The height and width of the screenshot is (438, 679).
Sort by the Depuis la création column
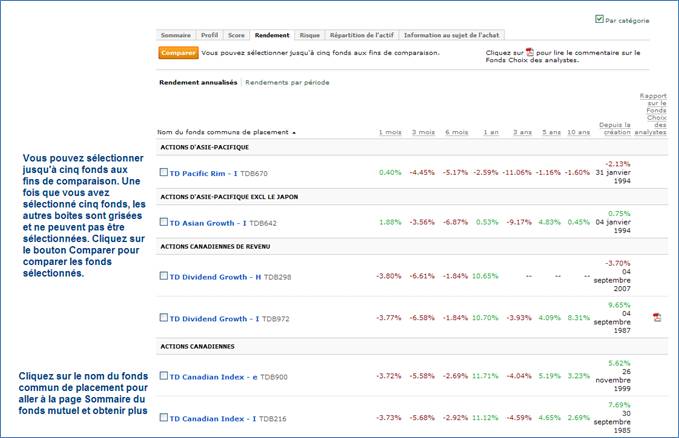pyautogui.click(x=614, y=128)
